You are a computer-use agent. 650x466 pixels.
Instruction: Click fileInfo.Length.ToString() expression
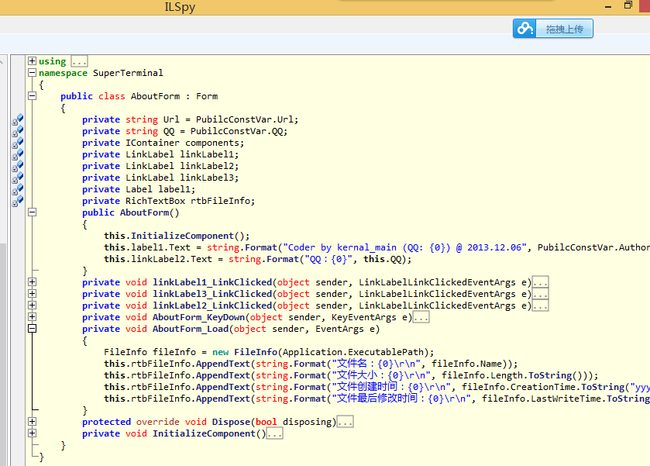[x=513, y=375]
